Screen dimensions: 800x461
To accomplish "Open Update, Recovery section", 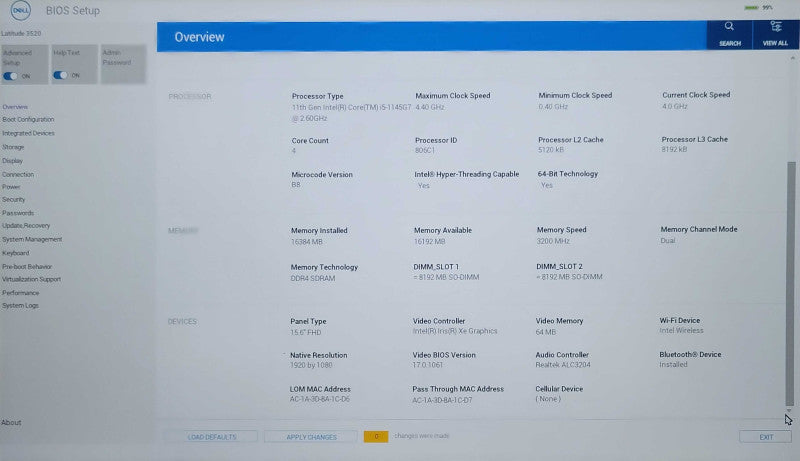I will (x=26, y=225).
